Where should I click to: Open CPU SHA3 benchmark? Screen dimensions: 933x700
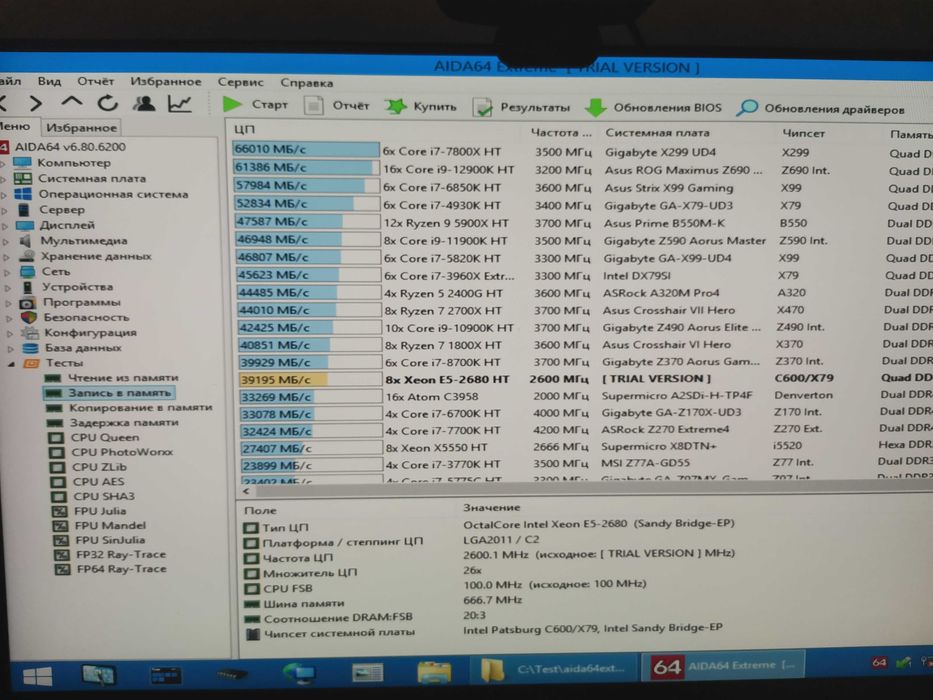click(x=104, y=496)
